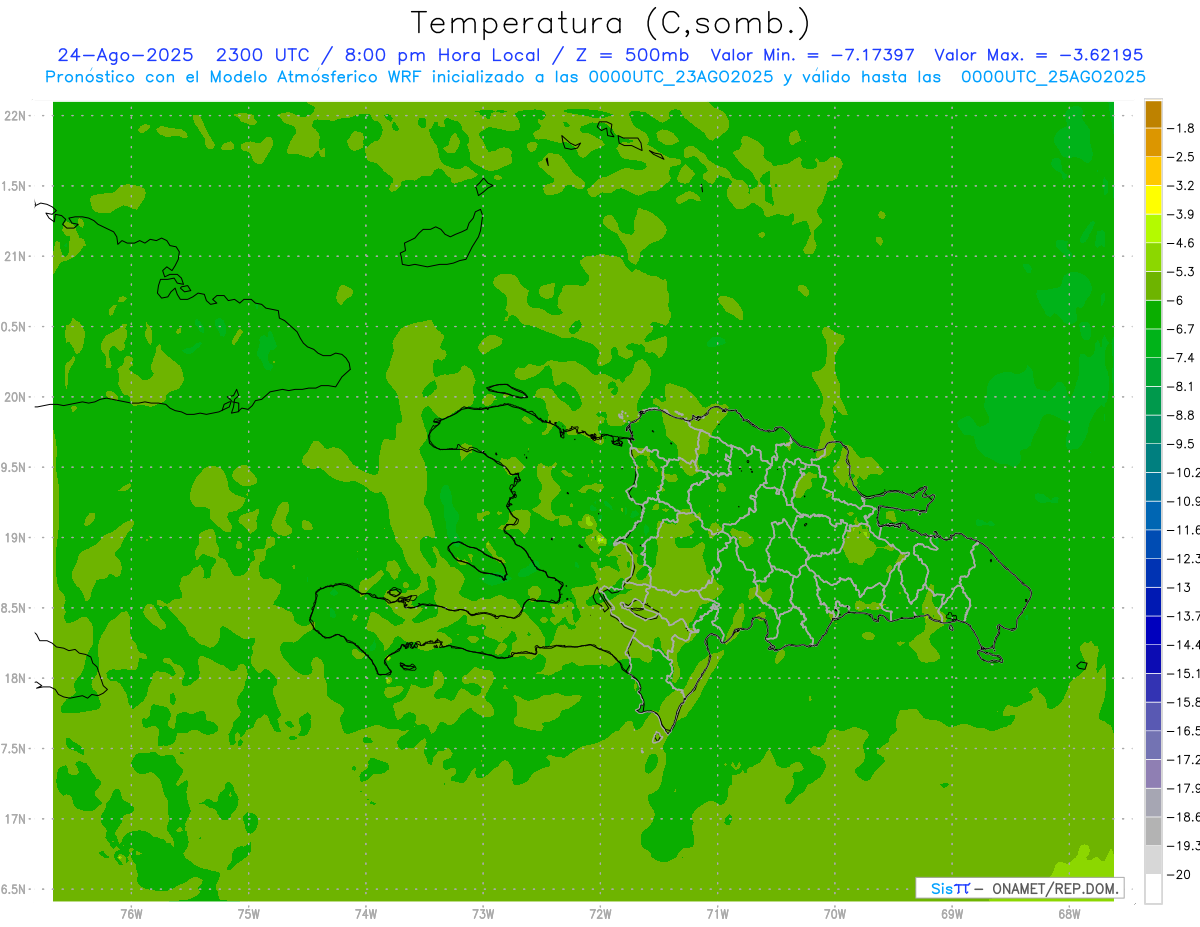Image resolution: width=1200 pixels, height=927 pixels.
Task: Click the -6 colorbar value
Action: (1176, 301)
